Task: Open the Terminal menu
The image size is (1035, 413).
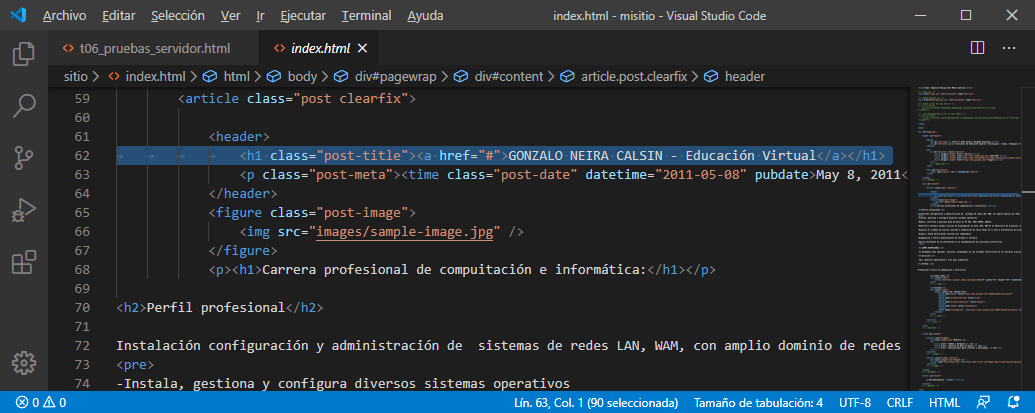Action: (x=366, y=16)
